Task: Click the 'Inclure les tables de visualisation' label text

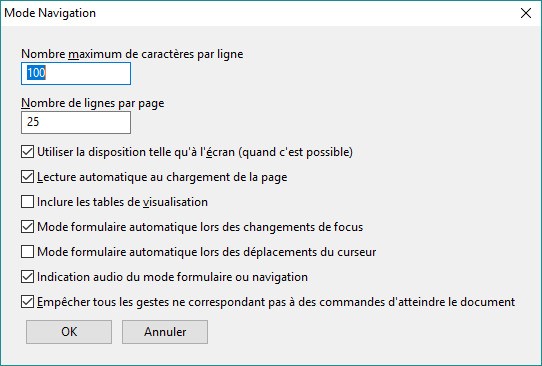Action: (x=122, y=202)
